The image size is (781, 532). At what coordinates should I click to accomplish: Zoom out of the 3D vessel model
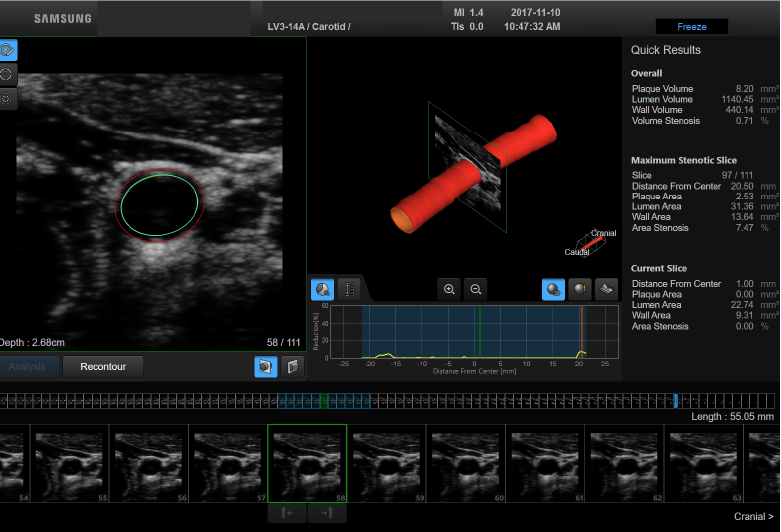(476, 289)
